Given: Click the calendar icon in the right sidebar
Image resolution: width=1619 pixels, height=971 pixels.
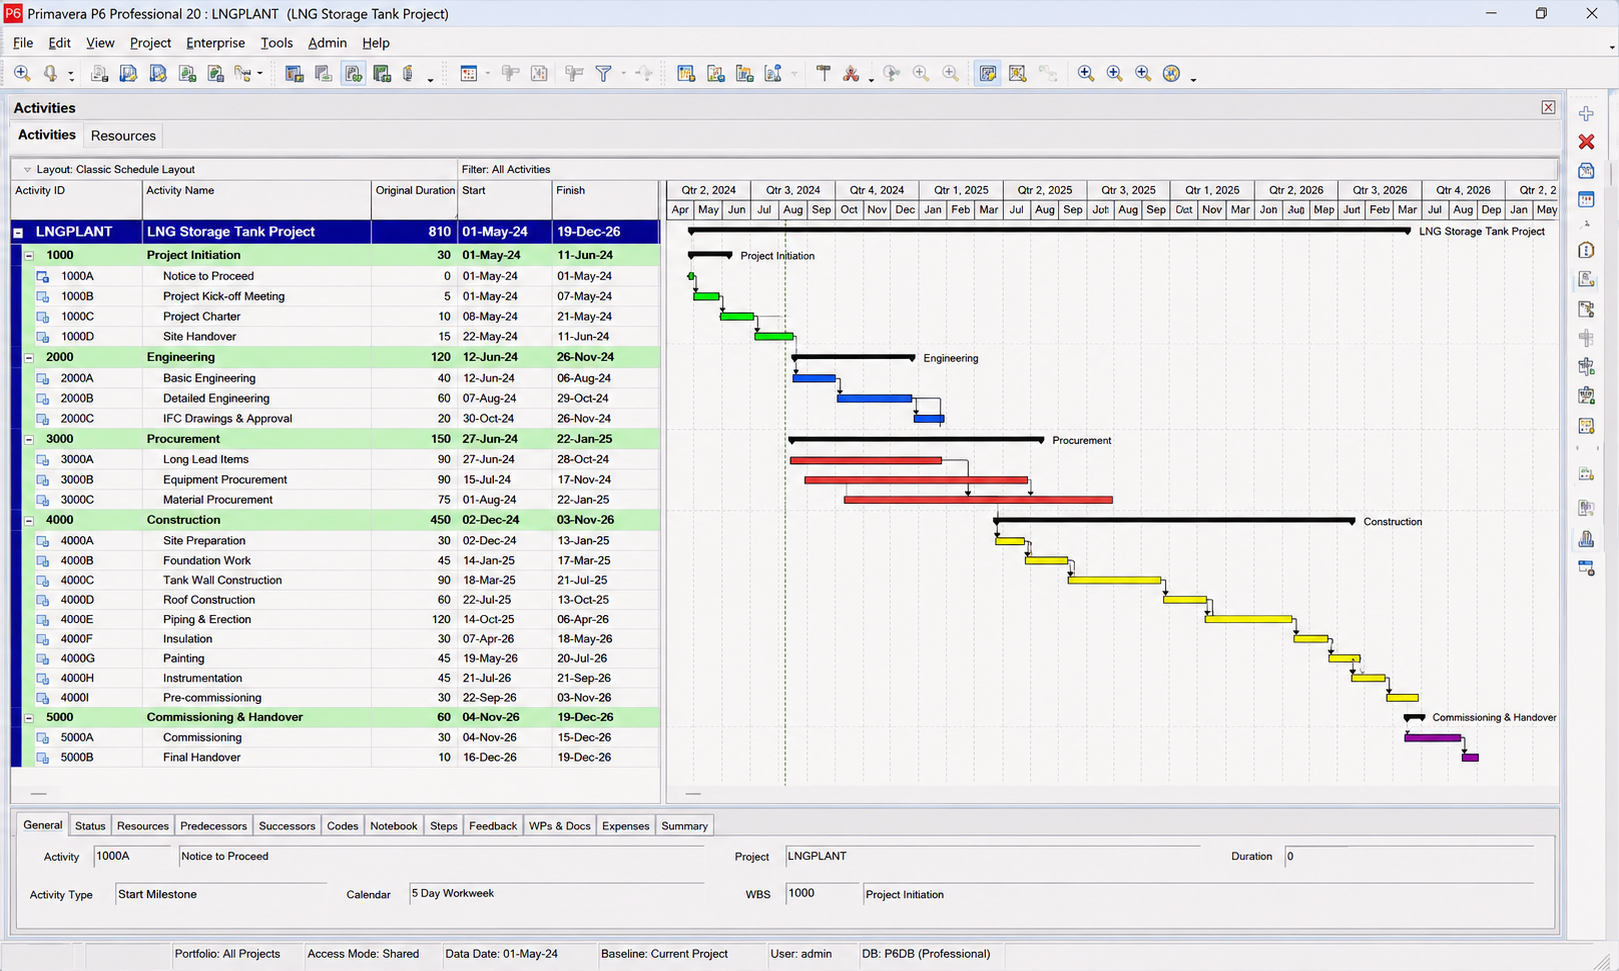Looking at the screenshot, I should pos(1586,199).
